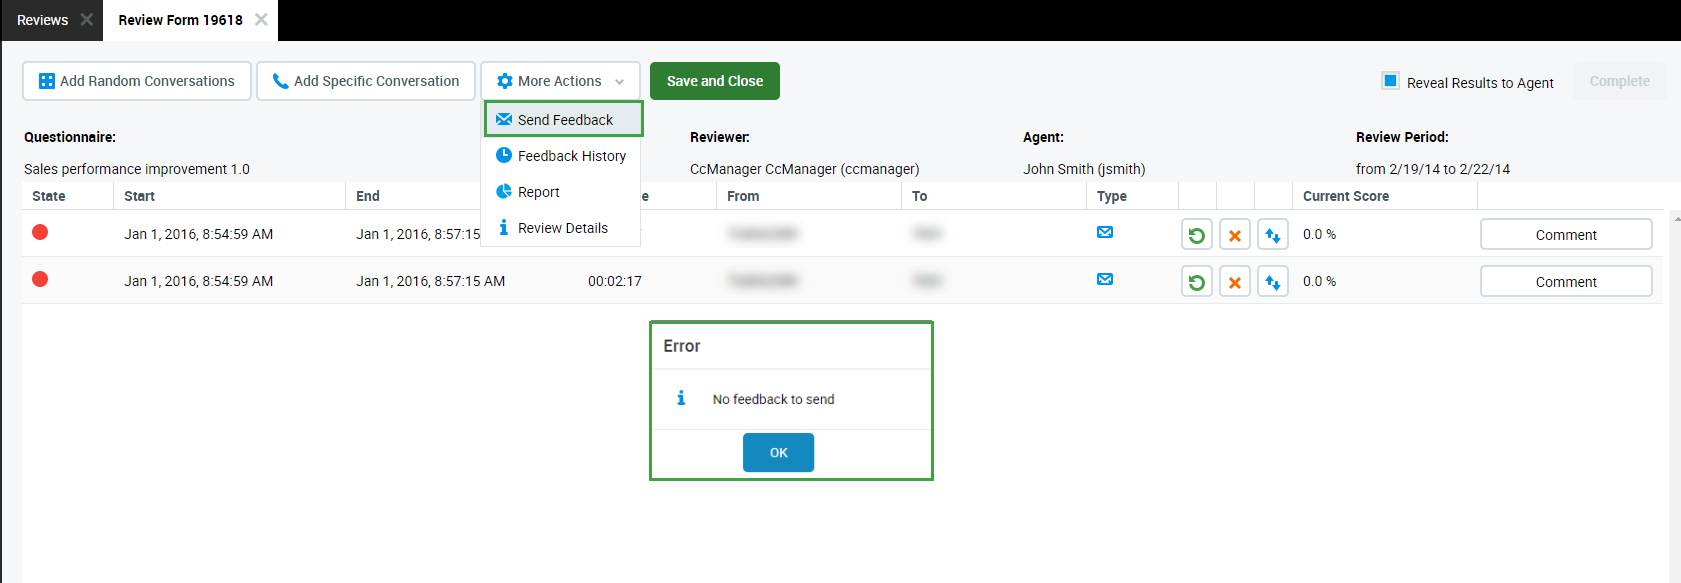Click the blue arrows icon in first row
1681x583 pixels.
point(1272,235)
